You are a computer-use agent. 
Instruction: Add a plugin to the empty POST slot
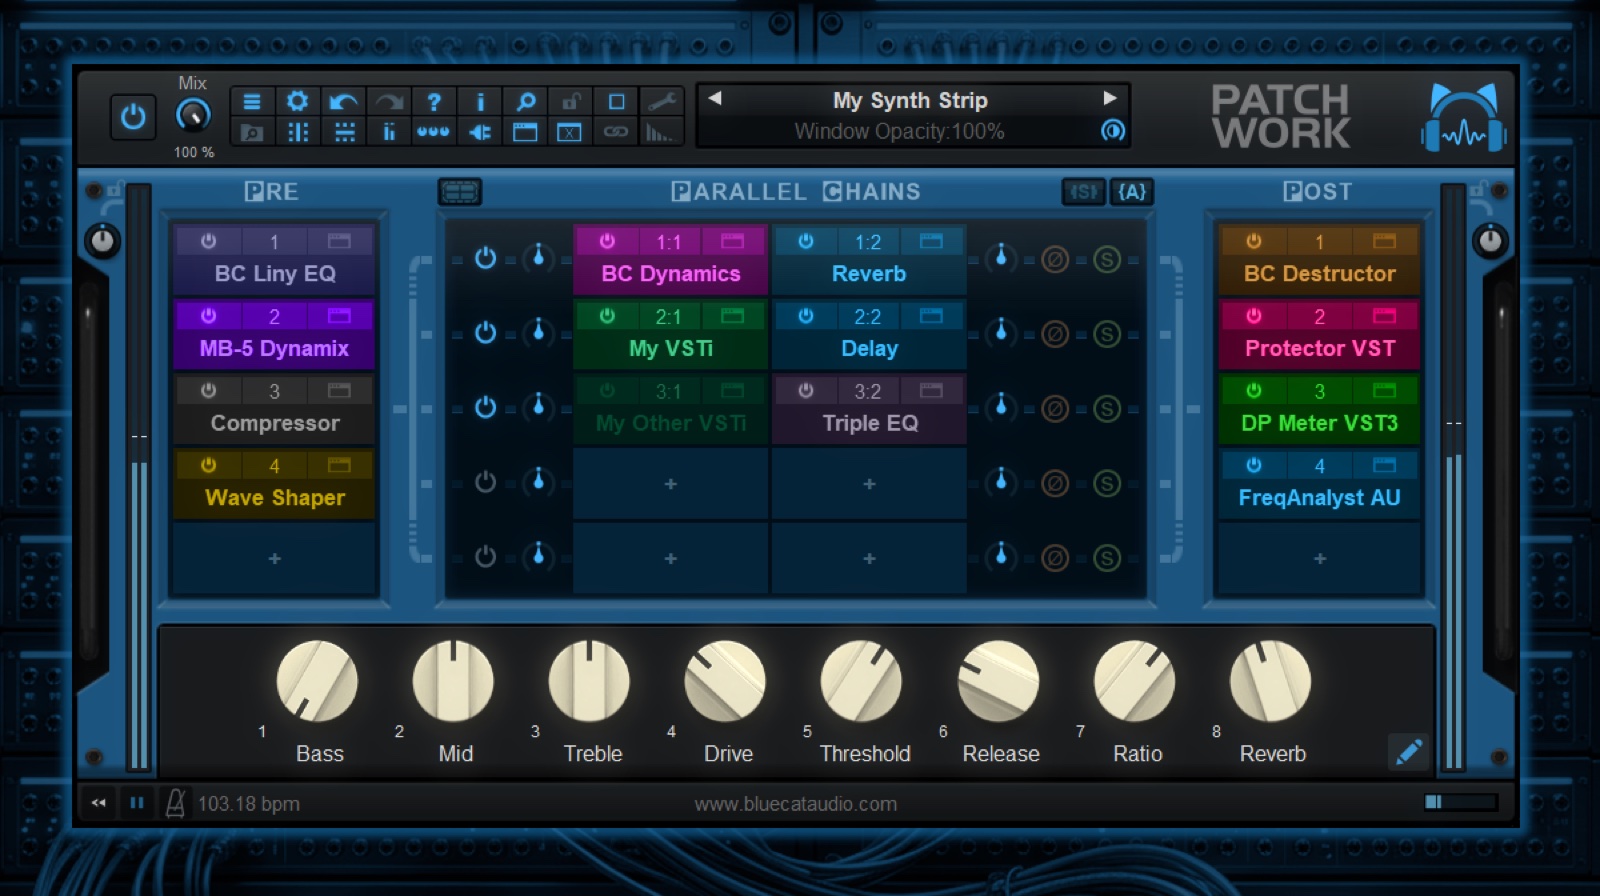[1320, 559]
